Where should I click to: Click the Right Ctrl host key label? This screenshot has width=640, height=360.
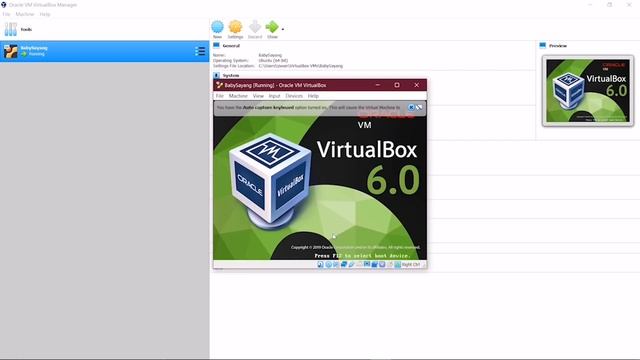[411, 264]
